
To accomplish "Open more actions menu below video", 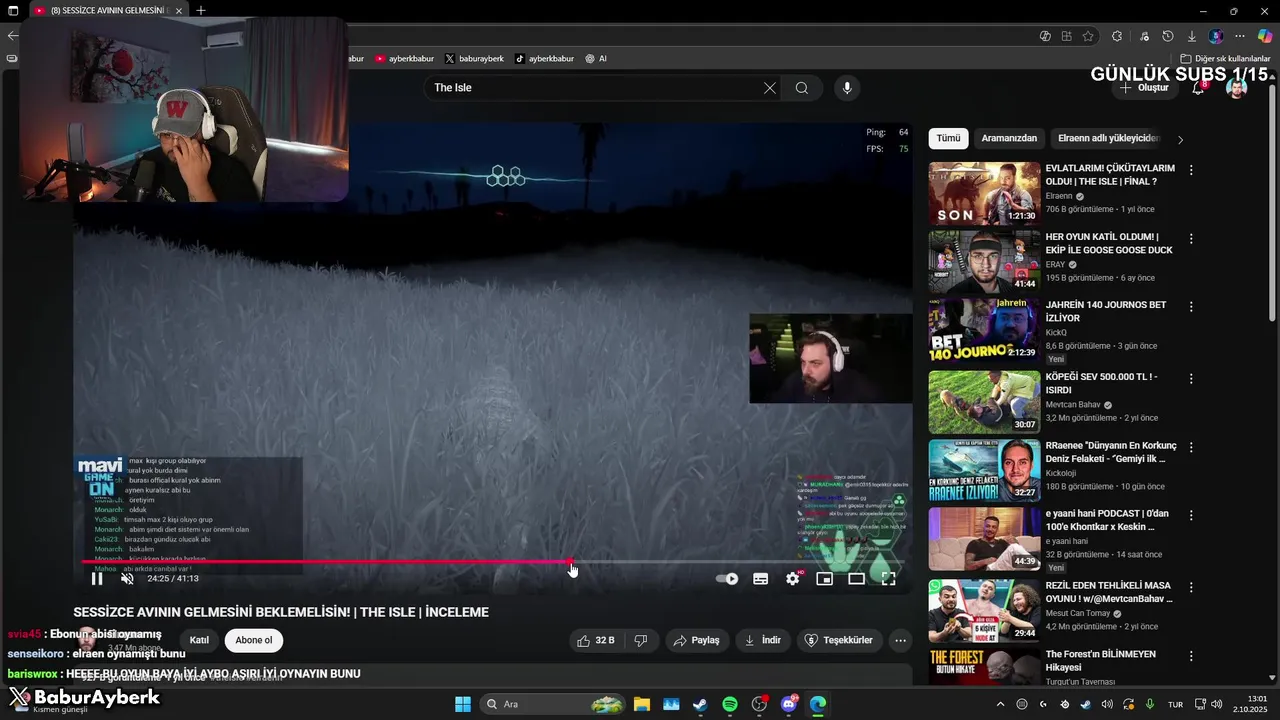I will (x=901, y=640).
